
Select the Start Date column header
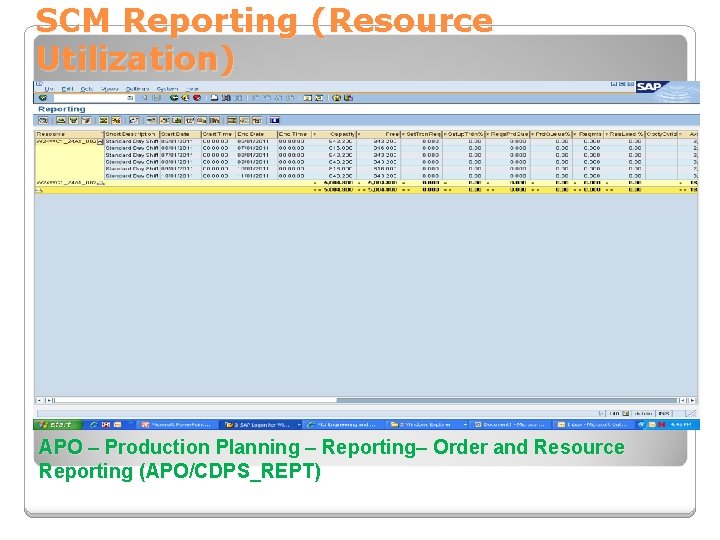point(180,134)
